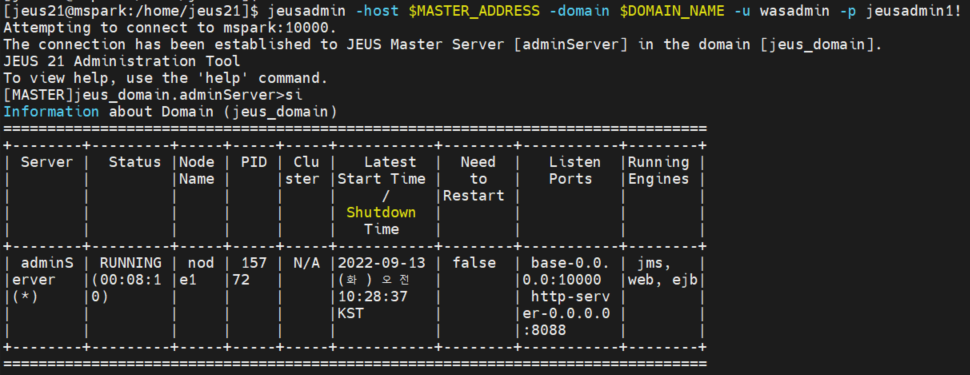Click the 'Server' column header
970x375 pixels.
coord(47,162)
